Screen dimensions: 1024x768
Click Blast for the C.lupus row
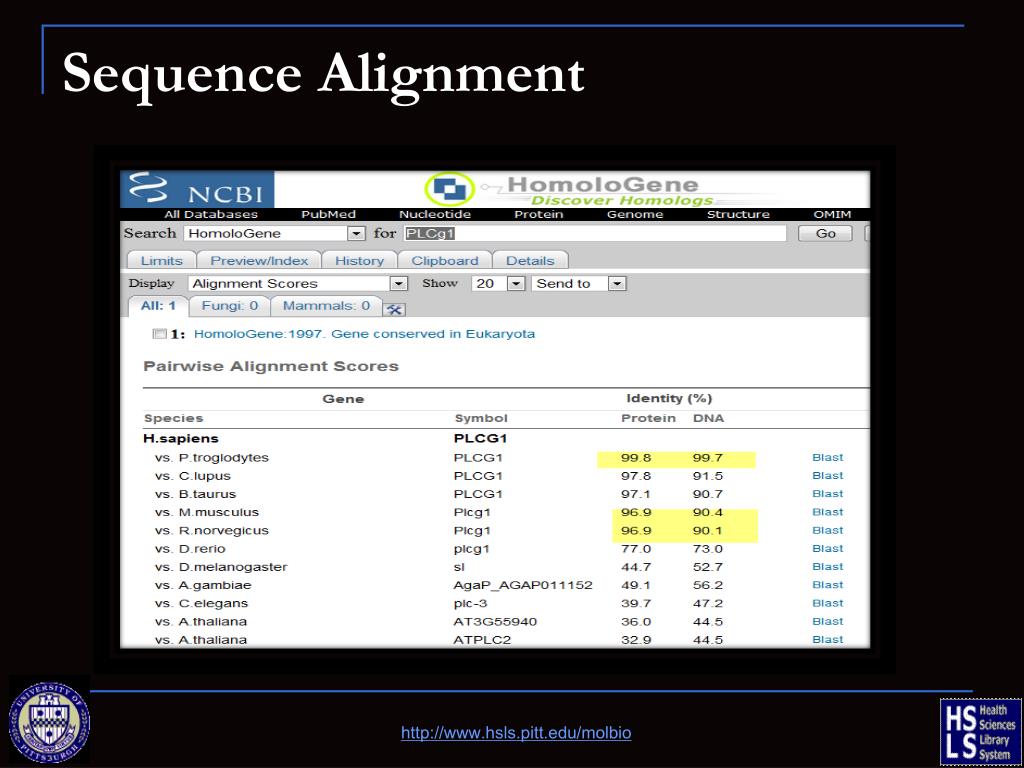tap(827, 476)
